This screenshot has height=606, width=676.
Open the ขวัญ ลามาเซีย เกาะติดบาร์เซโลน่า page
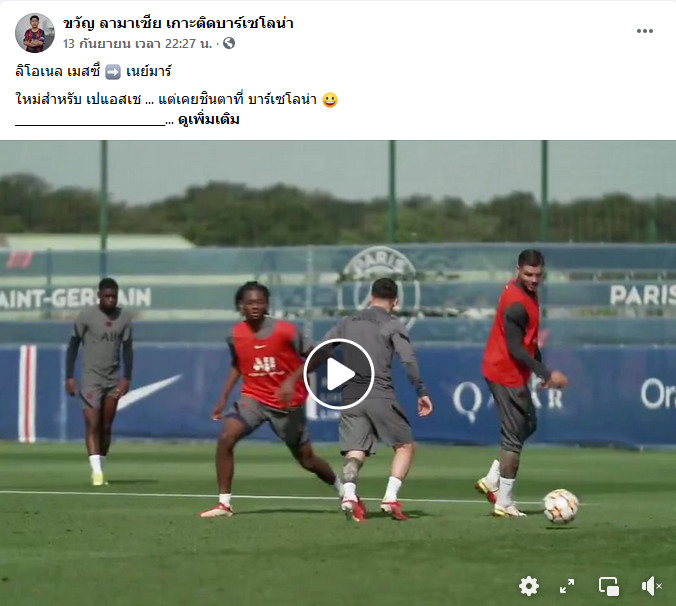click(178, 23)
